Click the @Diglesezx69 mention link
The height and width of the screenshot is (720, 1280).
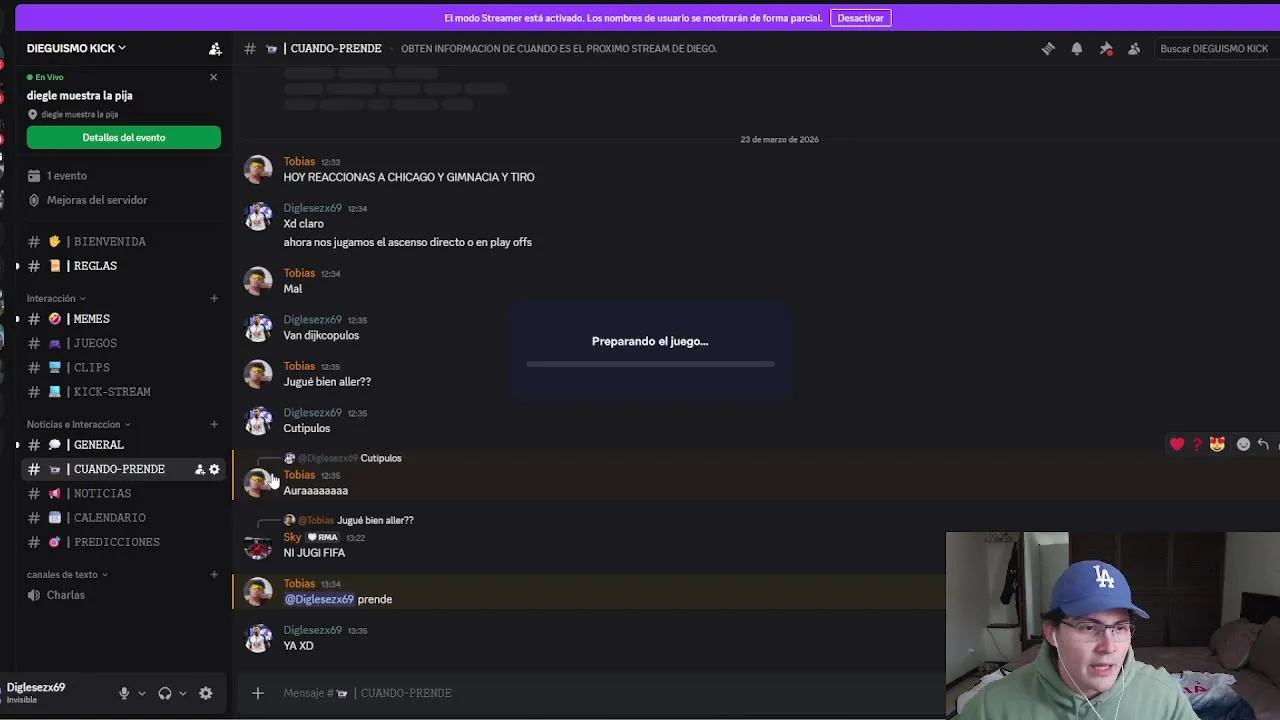(319, 599)
